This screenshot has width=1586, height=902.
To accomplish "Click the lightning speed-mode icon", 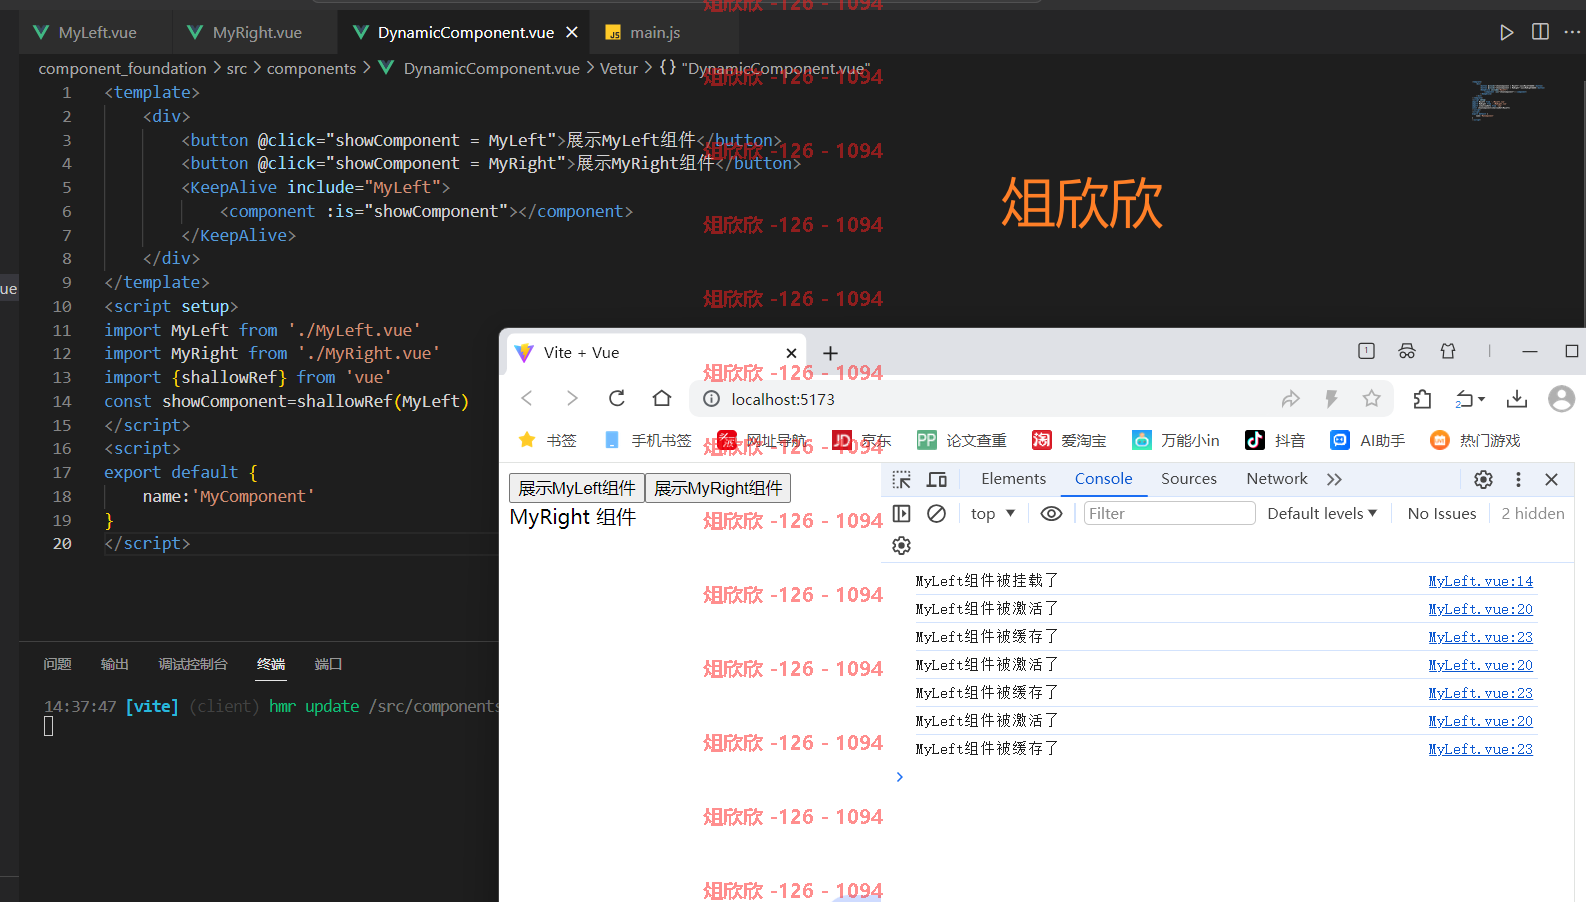I will coord(1331,399).
